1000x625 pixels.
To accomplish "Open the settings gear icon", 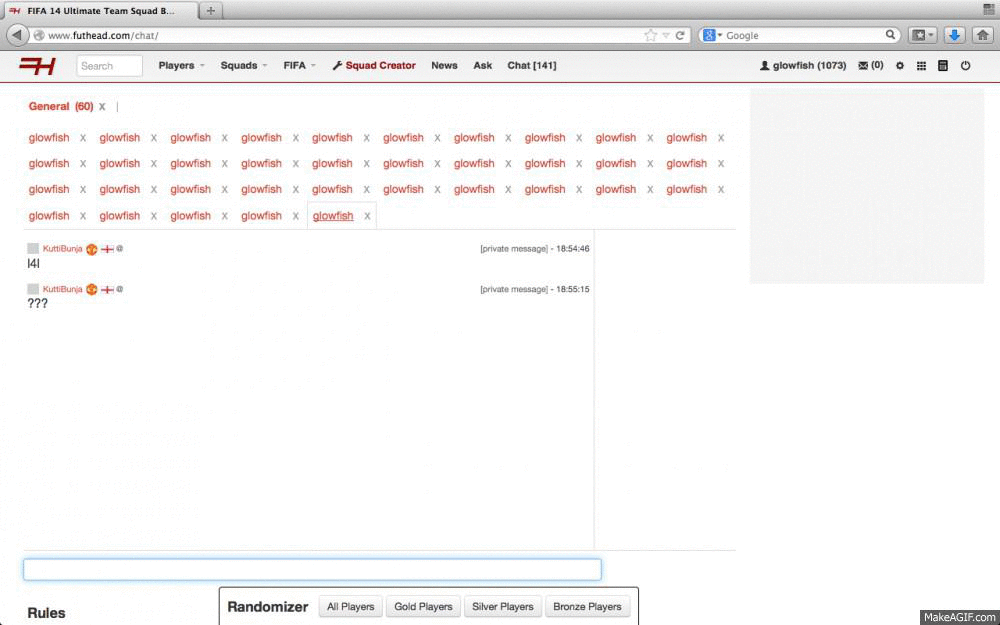I will (x=900, y=66).
